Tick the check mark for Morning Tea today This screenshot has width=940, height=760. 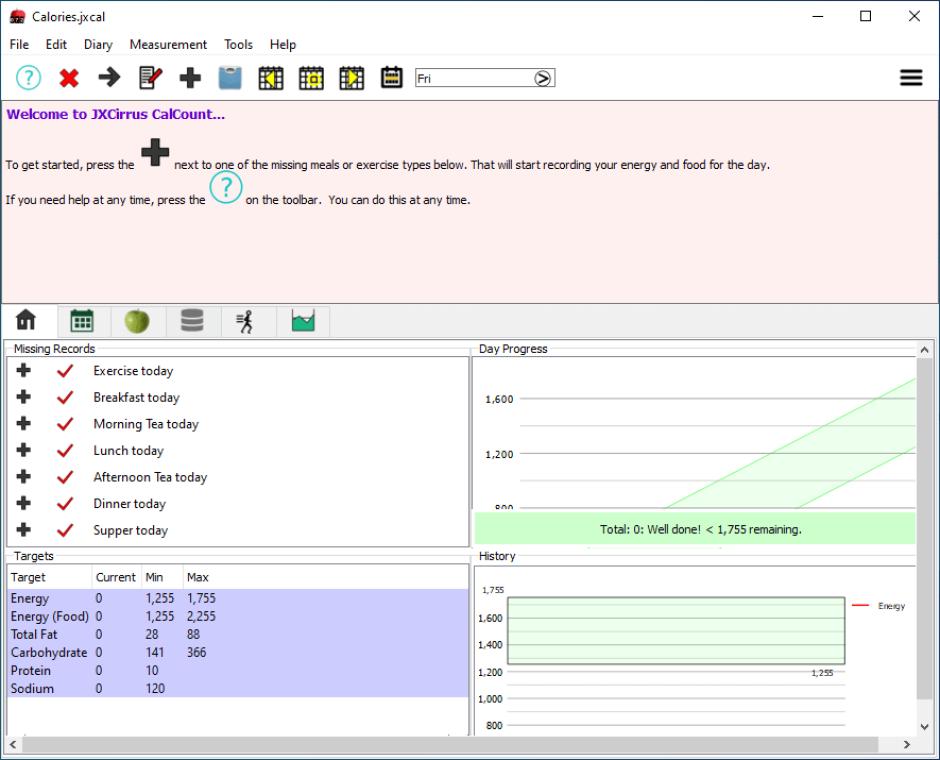point(65,424)
